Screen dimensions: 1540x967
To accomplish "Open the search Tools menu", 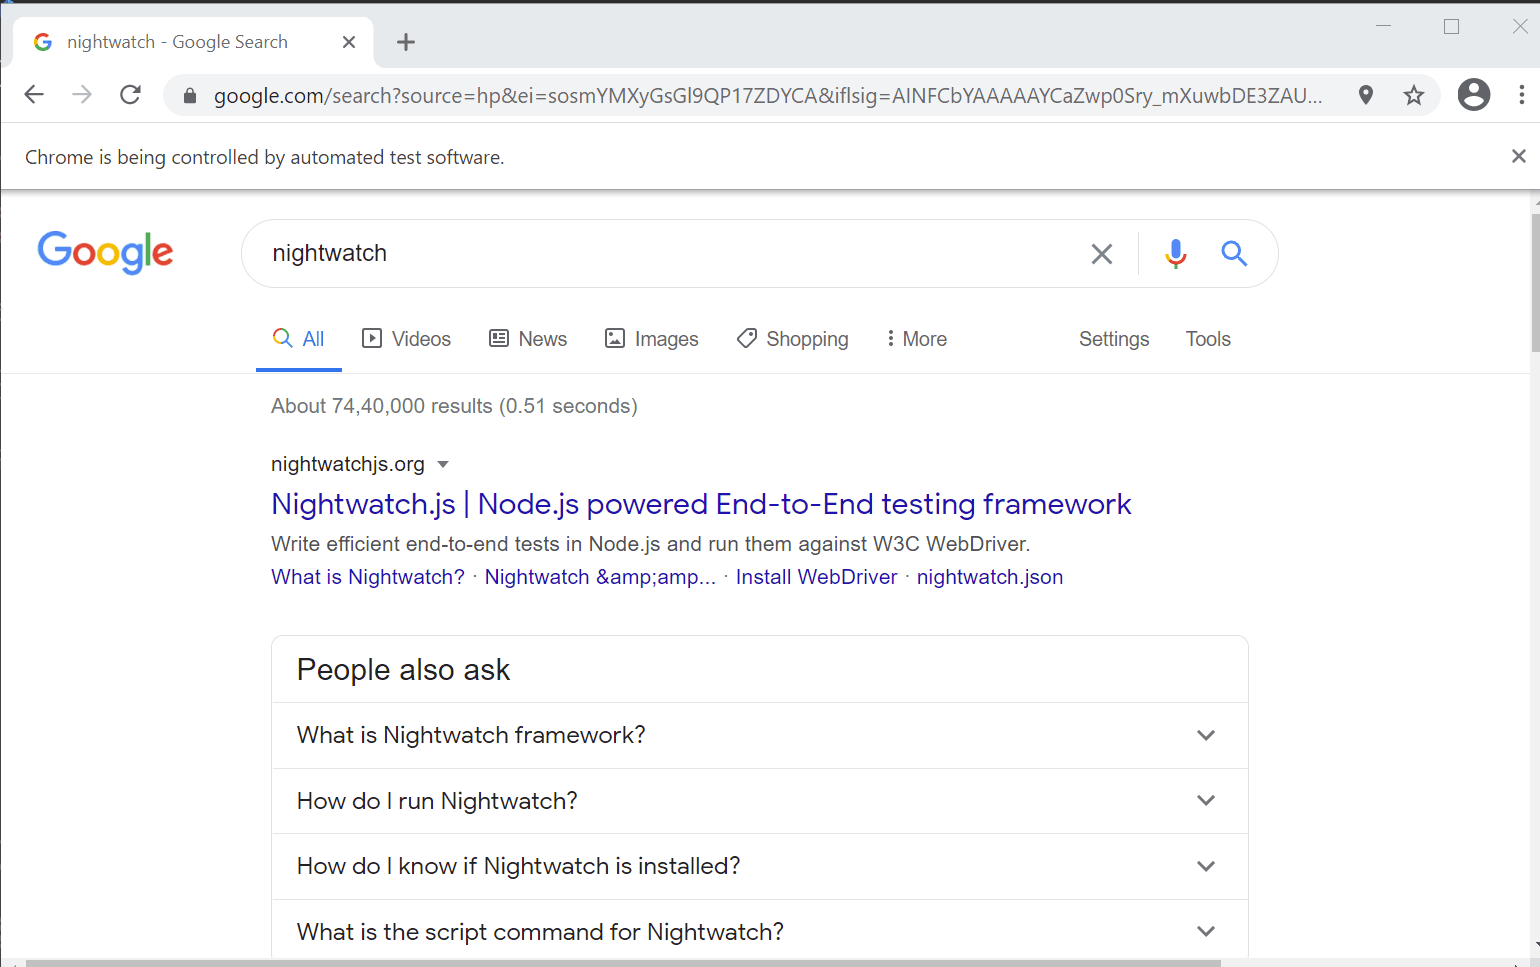I will [1207, 338].
